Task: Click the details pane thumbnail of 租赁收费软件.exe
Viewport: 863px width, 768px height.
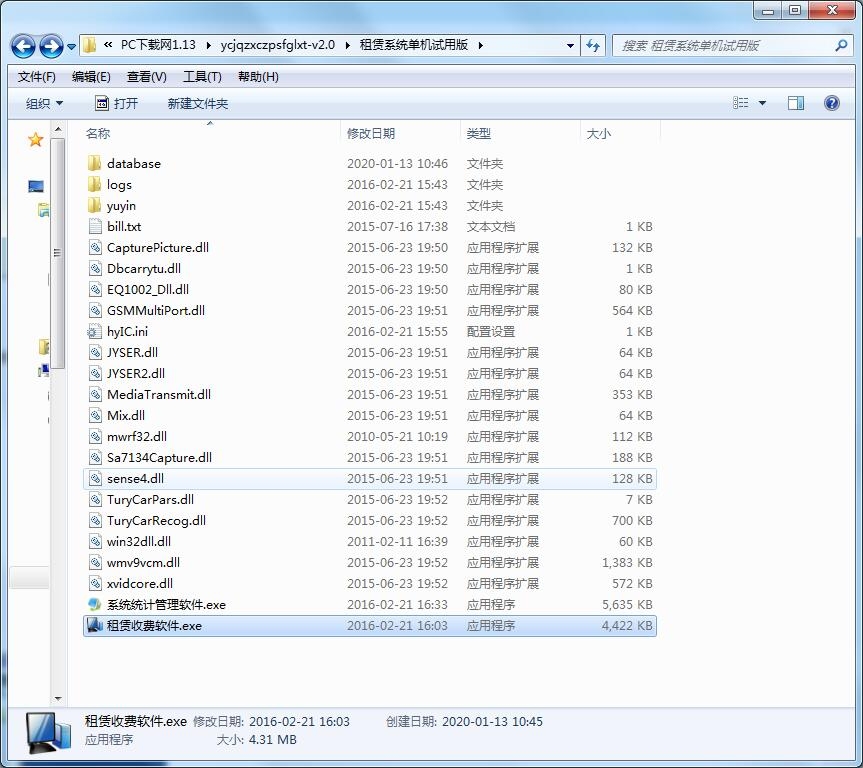Action: (x=47, y=732)
